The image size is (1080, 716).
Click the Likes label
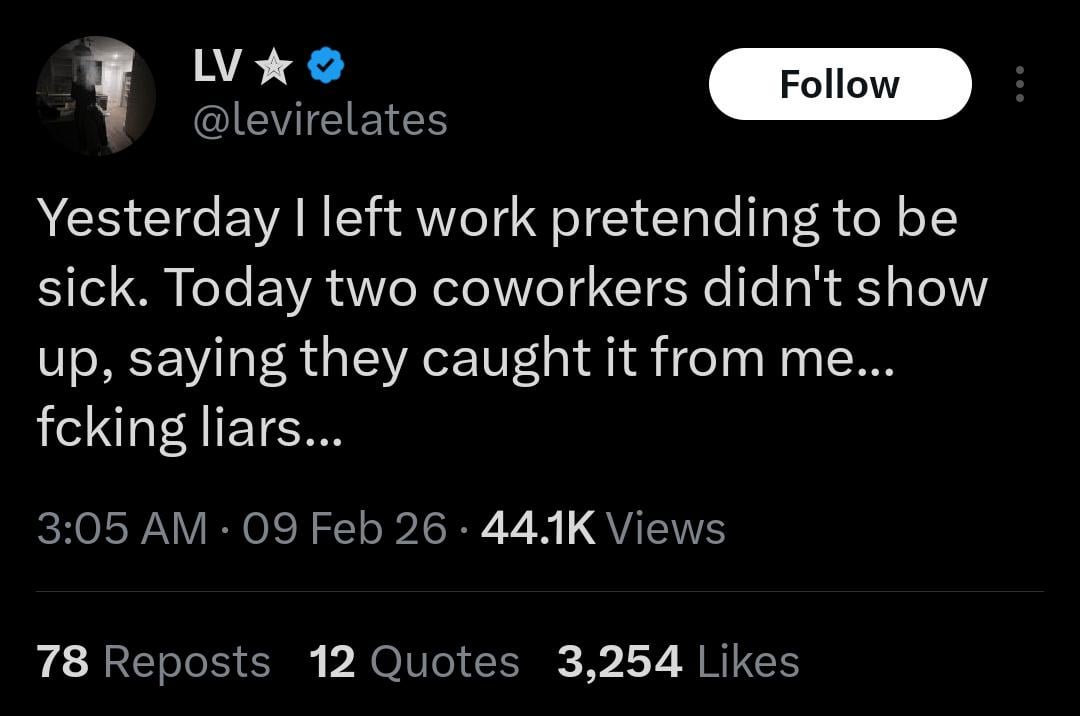click(x=747, y=662)
